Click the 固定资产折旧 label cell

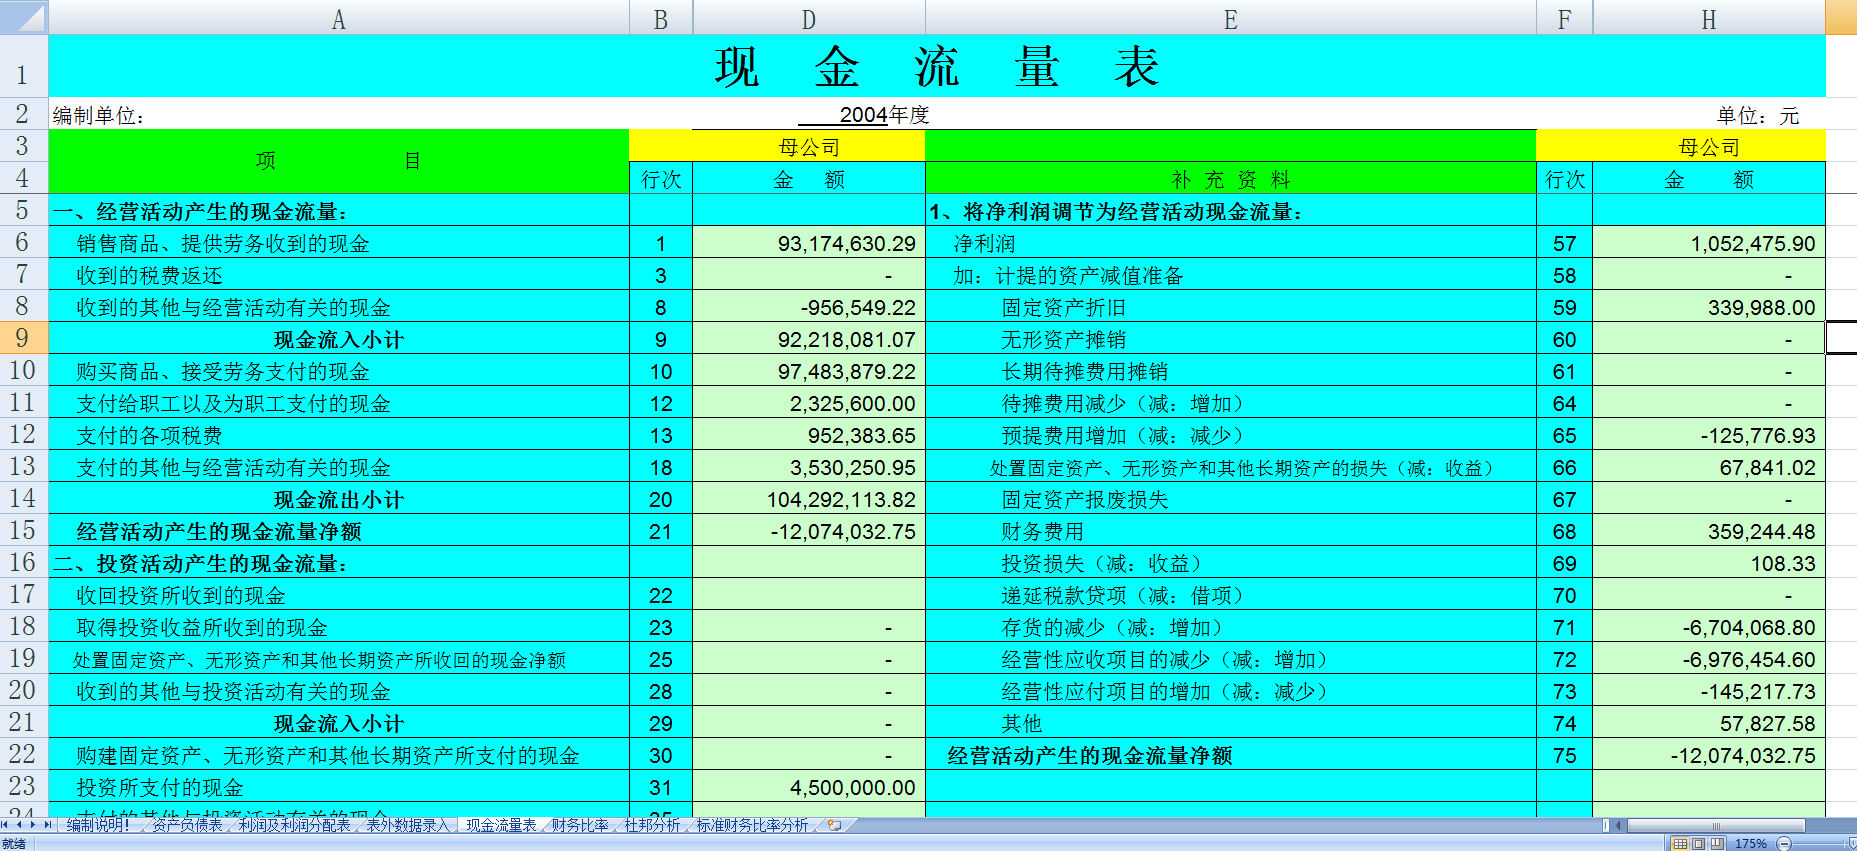click(x=1231, y=307)
